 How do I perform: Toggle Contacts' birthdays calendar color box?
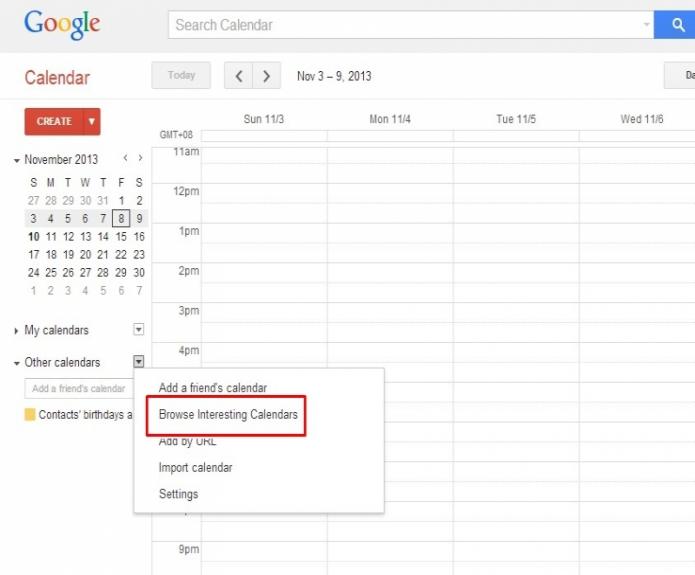[x=30, y=415]
